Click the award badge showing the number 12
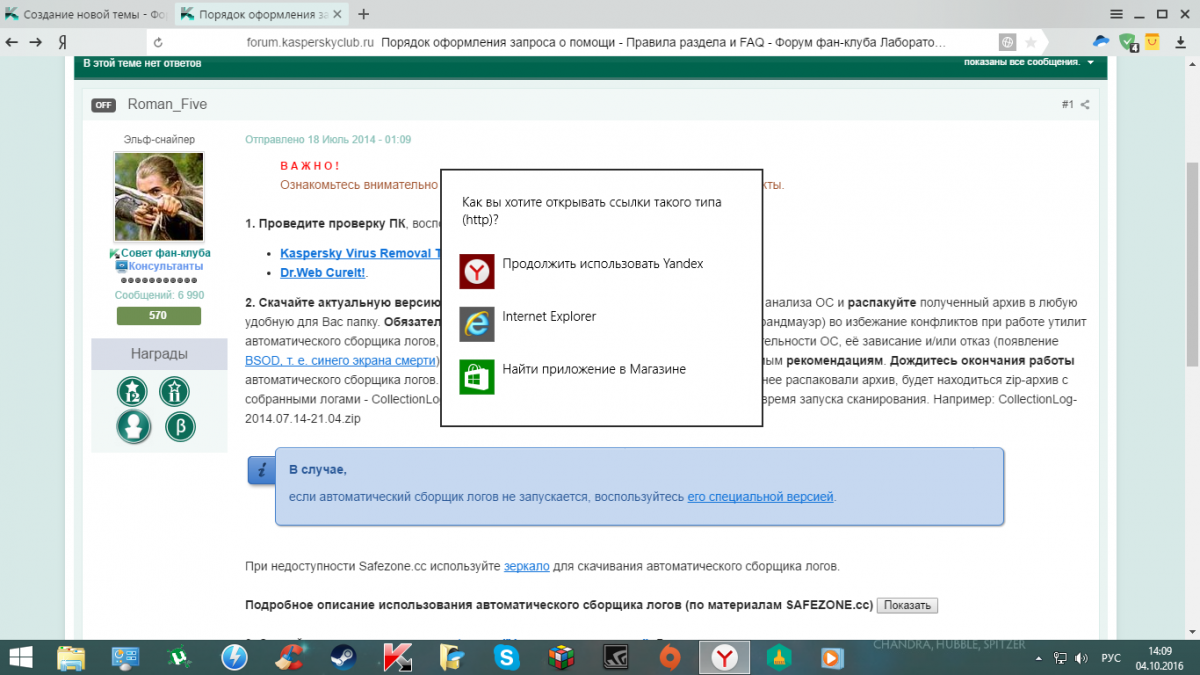Viewport: 1200px width, 675px height. (x=132, y=391)
